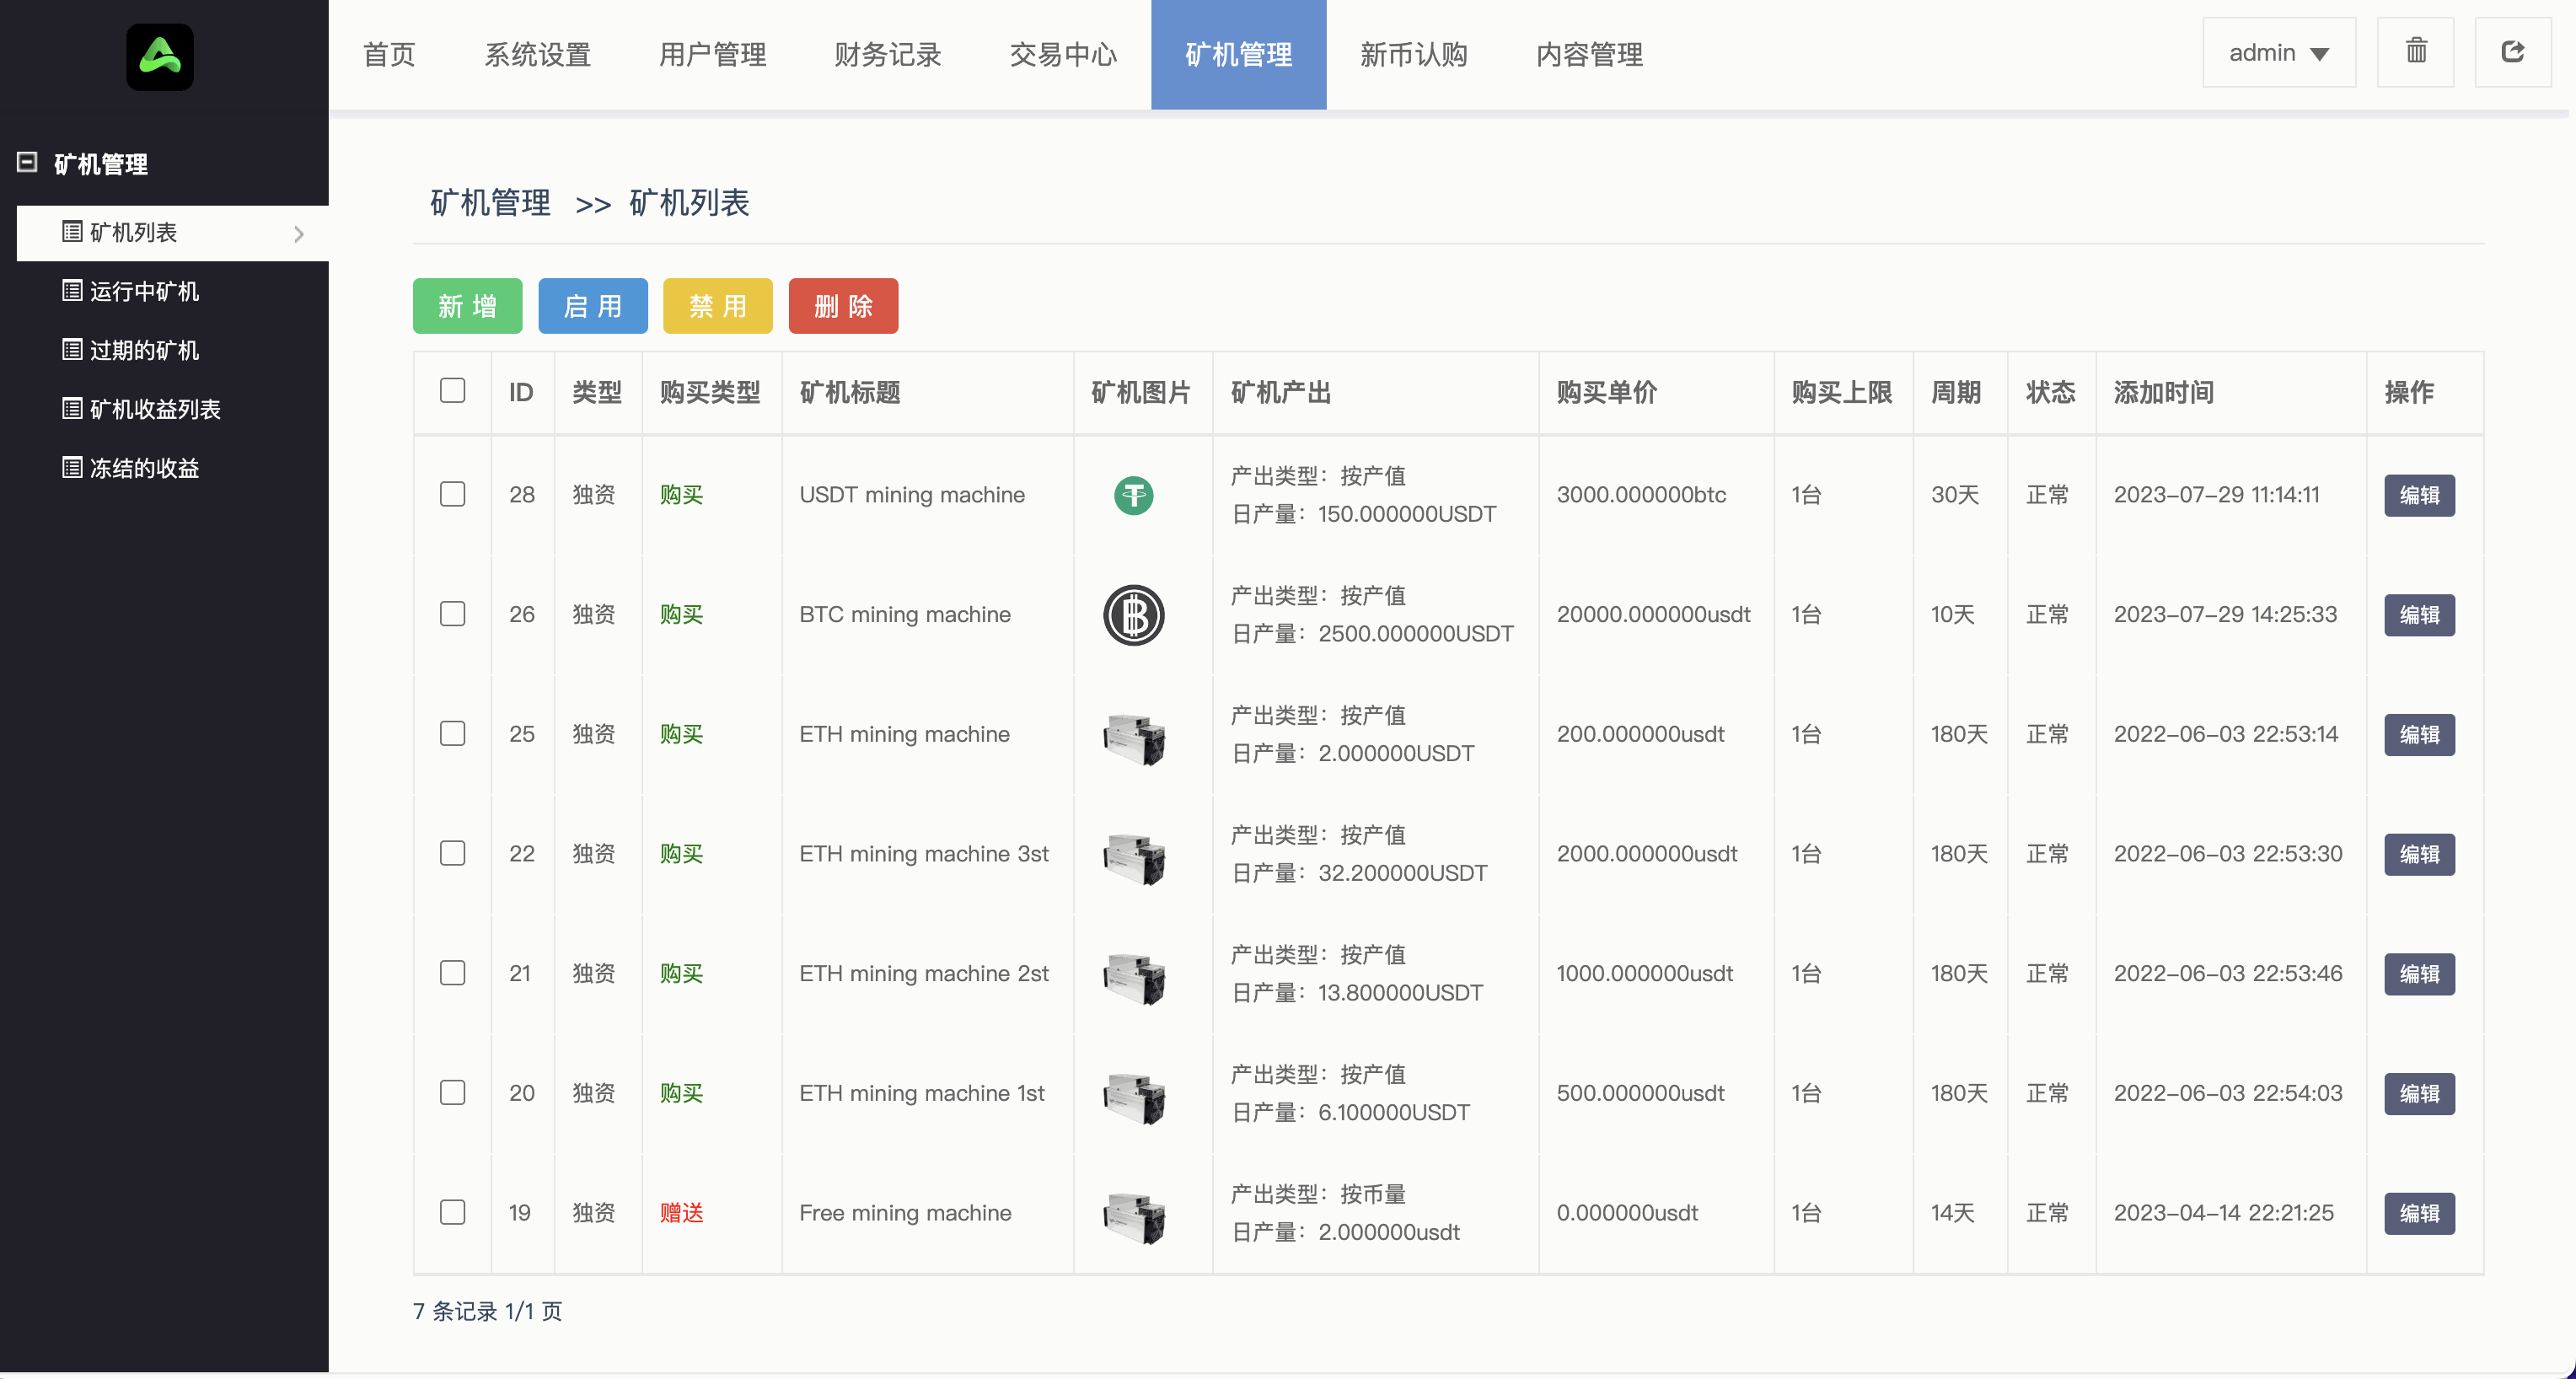Open the 矿机列表 sidebar item icon
Screen dimensions: 2576x1379
(x=71, y=232)
